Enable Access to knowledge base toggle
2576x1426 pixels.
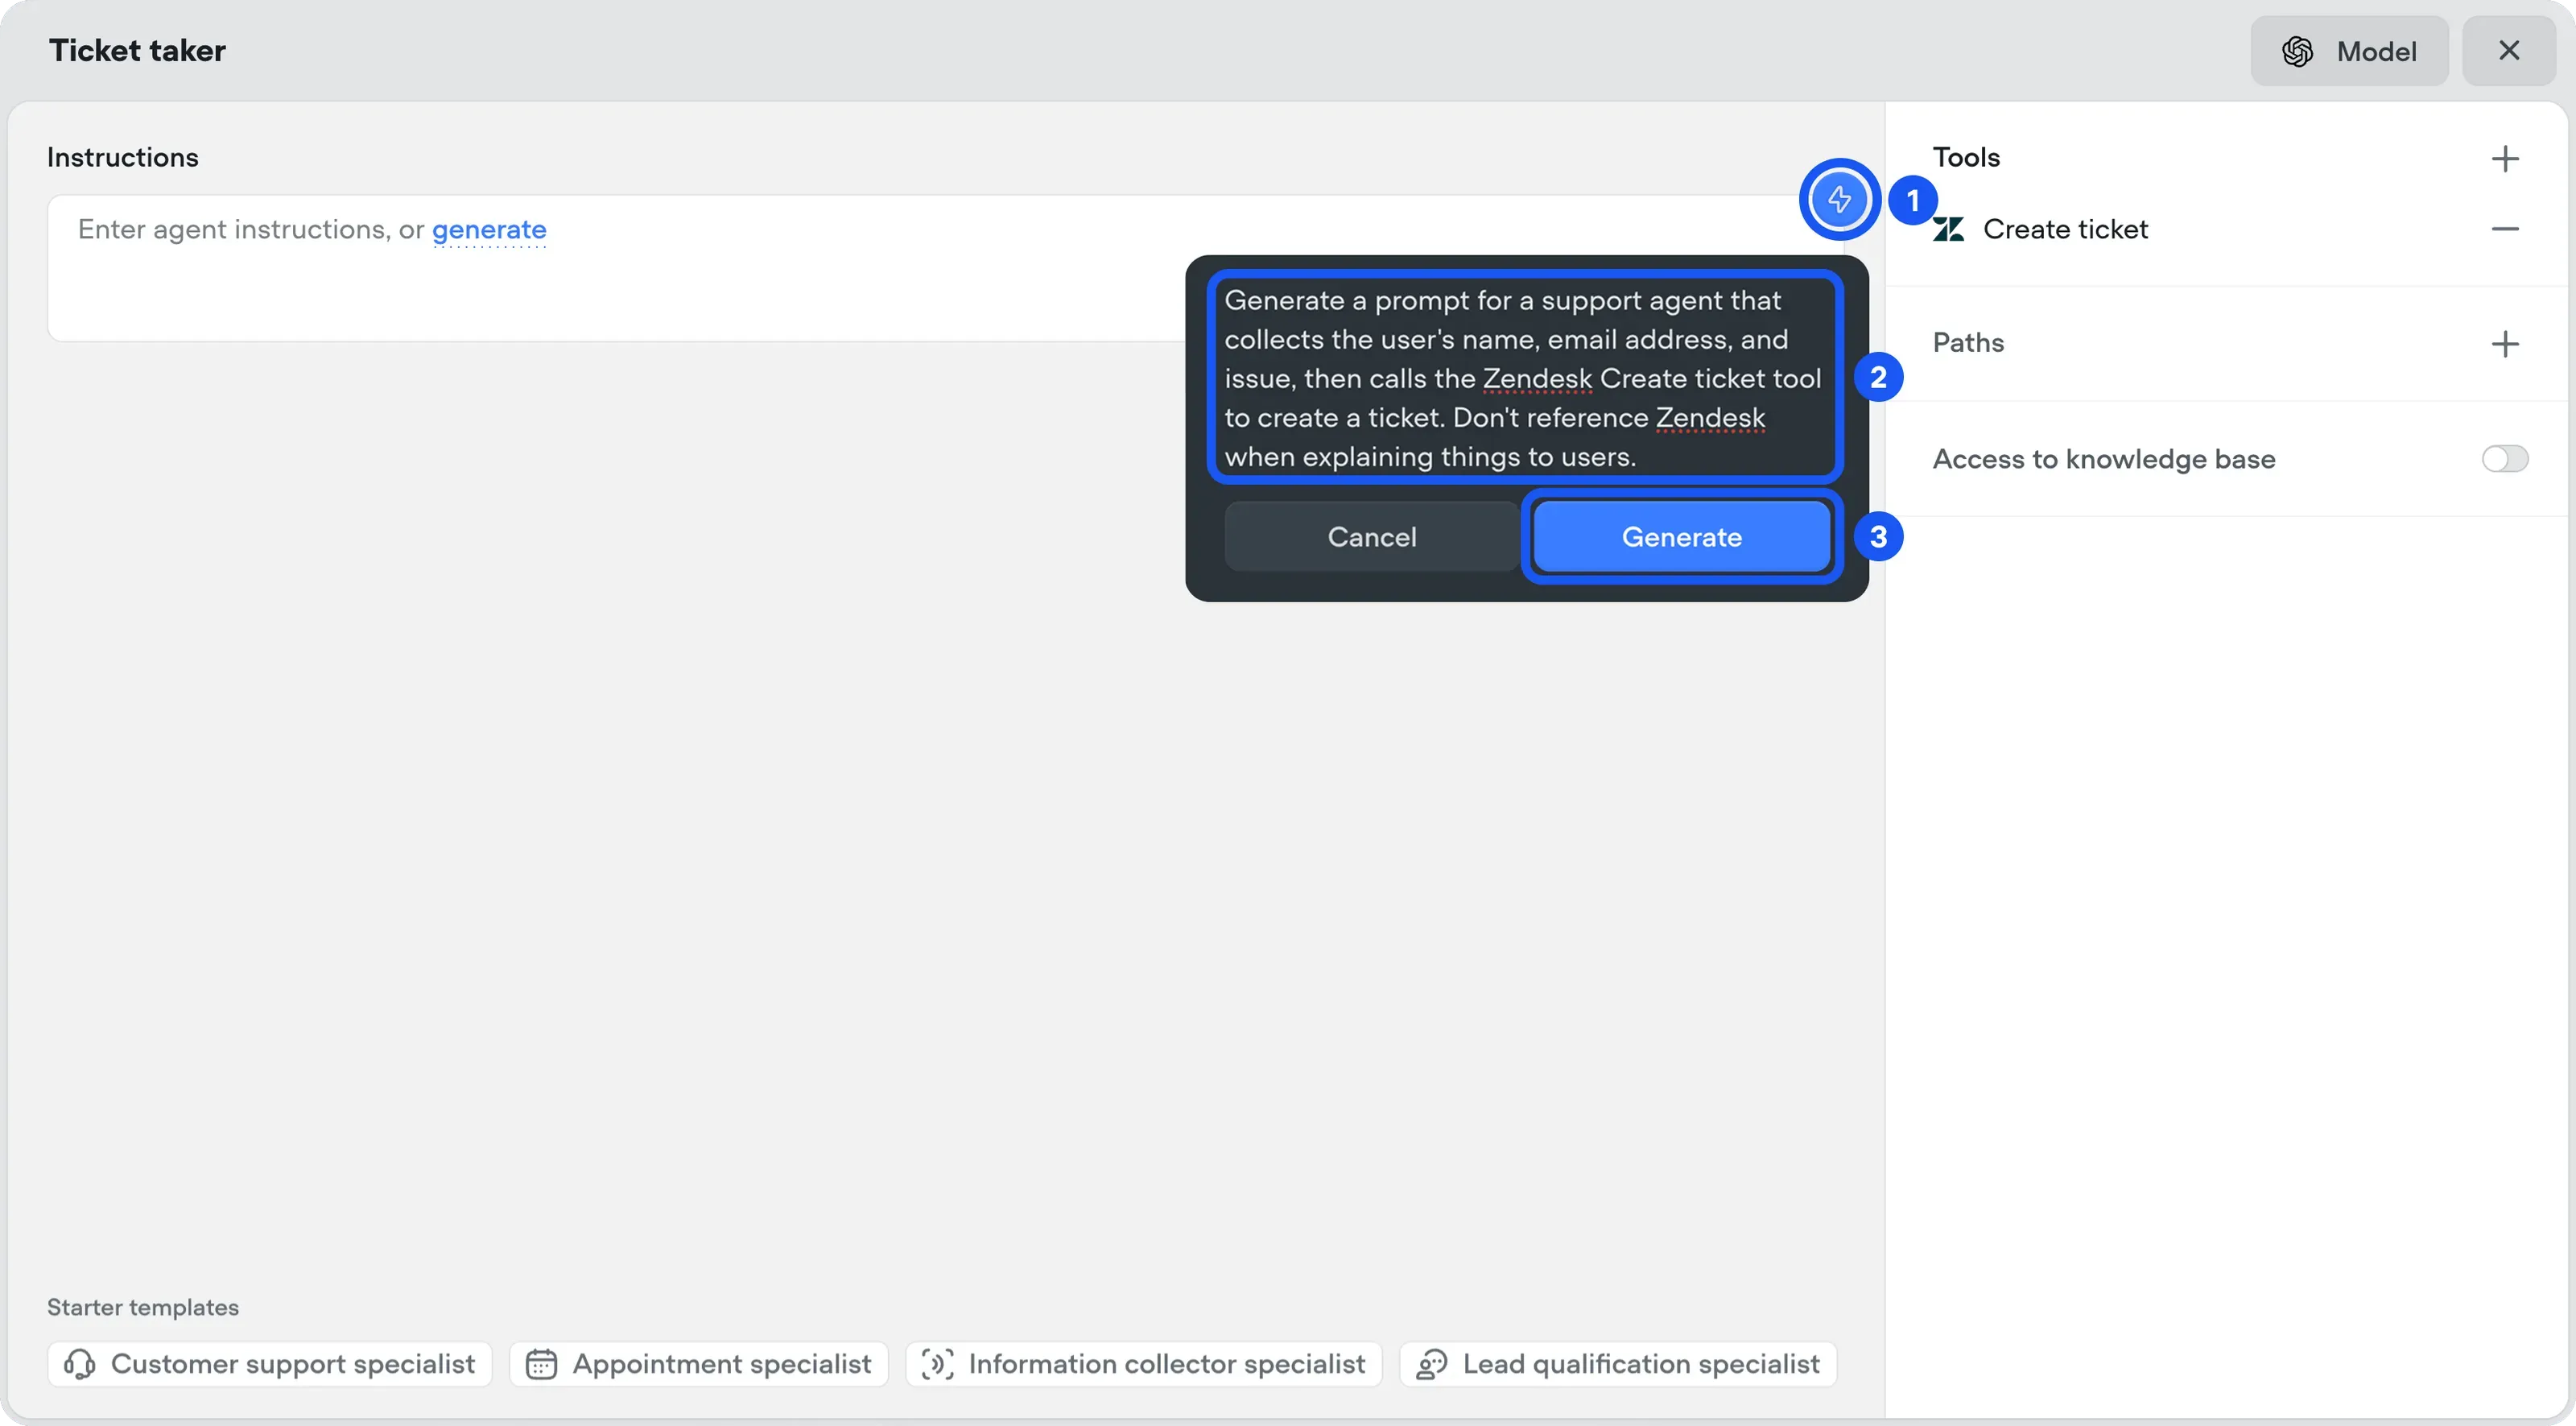tap(2504, 459)
